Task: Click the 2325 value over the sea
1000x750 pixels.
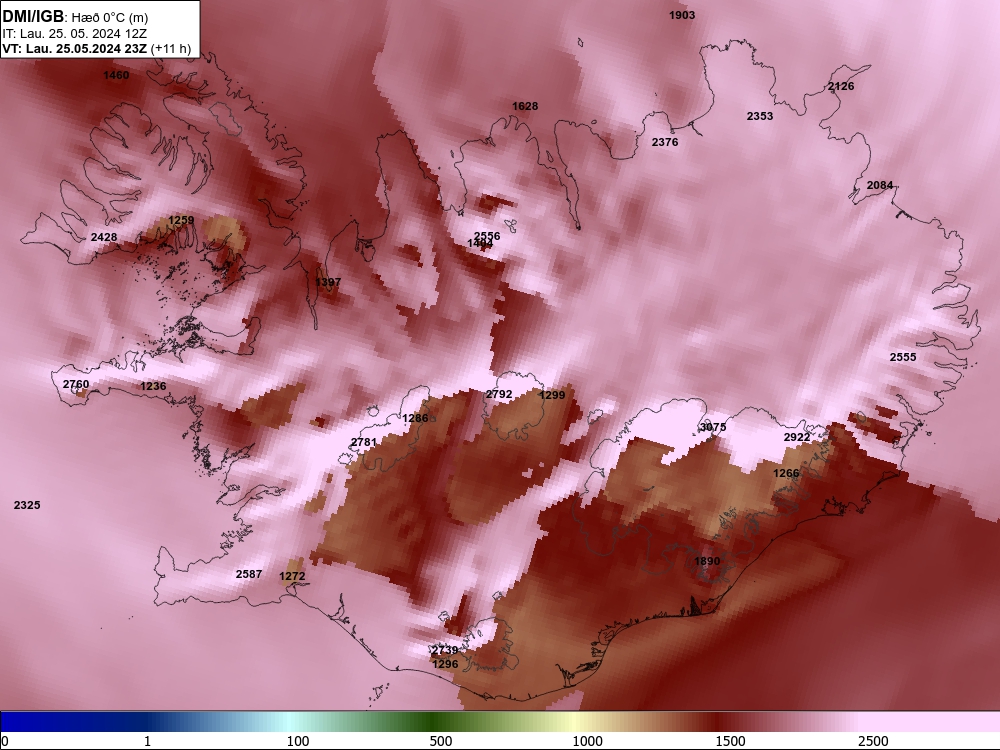Action: click(27, 505)
